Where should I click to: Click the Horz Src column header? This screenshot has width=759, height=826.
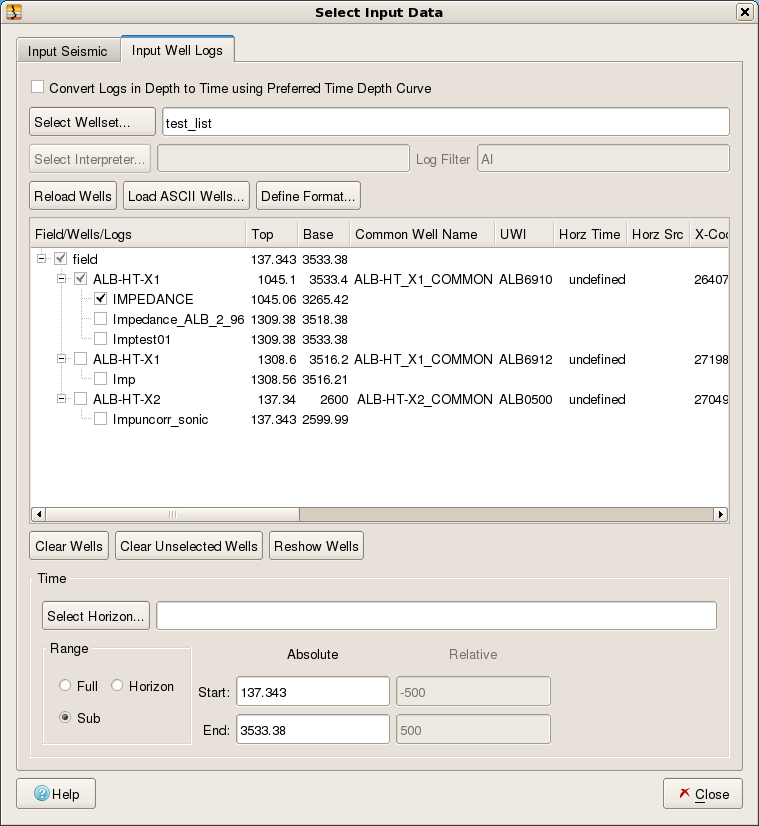(x=658, y=234)
